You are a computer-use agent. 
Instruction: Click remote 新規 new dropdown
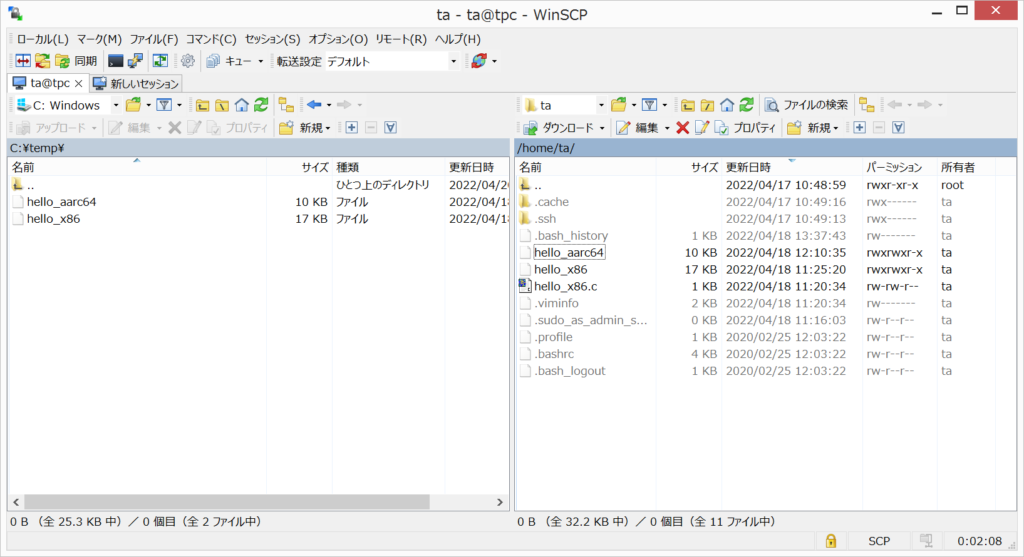pos(813,128)
